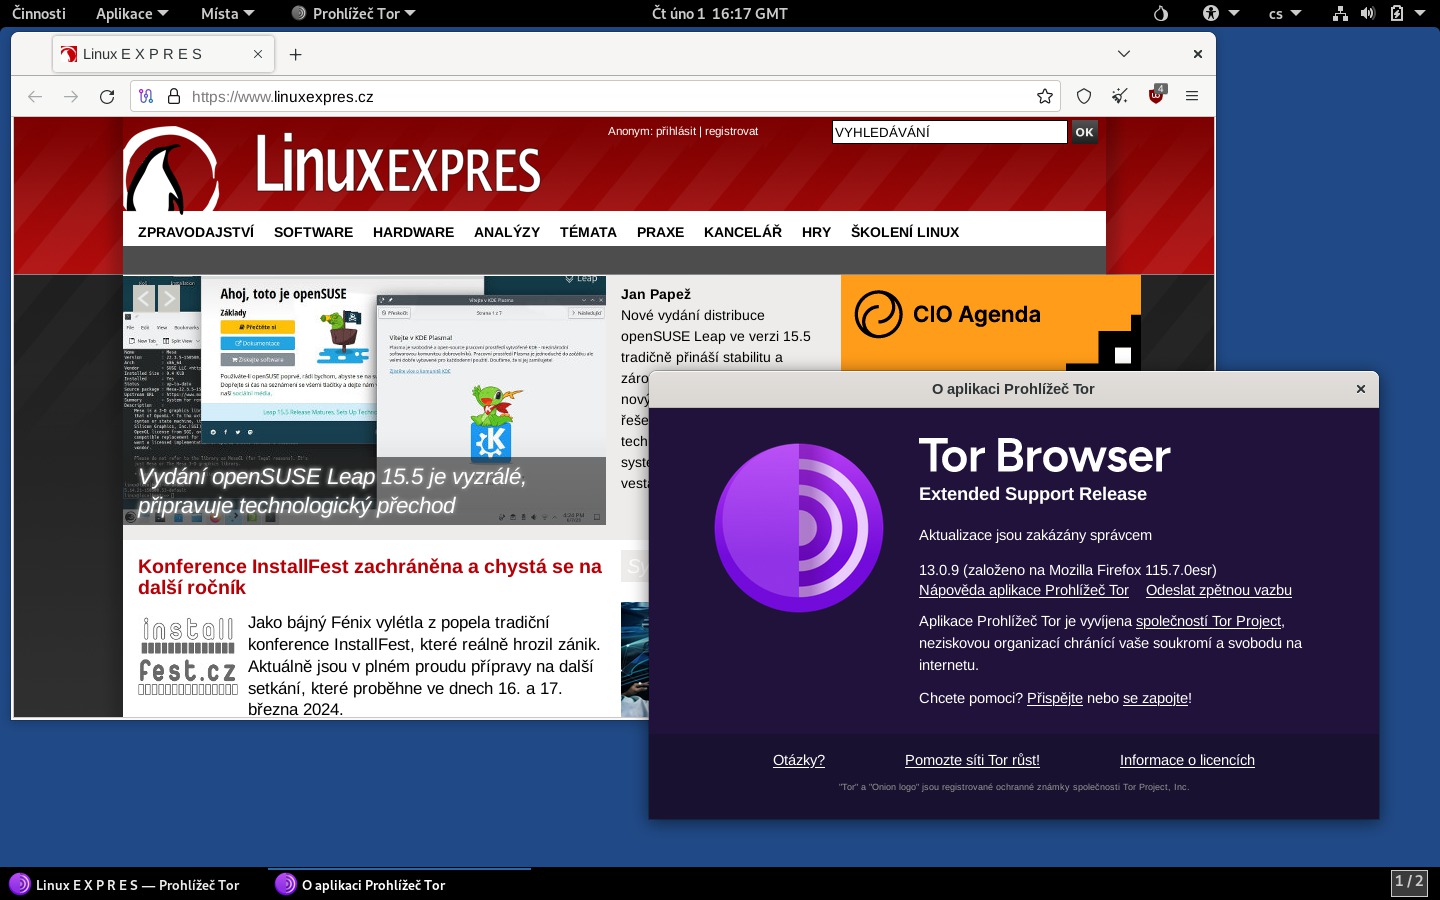This screenshot has width=1440, height=900.
Task: Open the security level shield
Action: click(x=1084, y=97)
